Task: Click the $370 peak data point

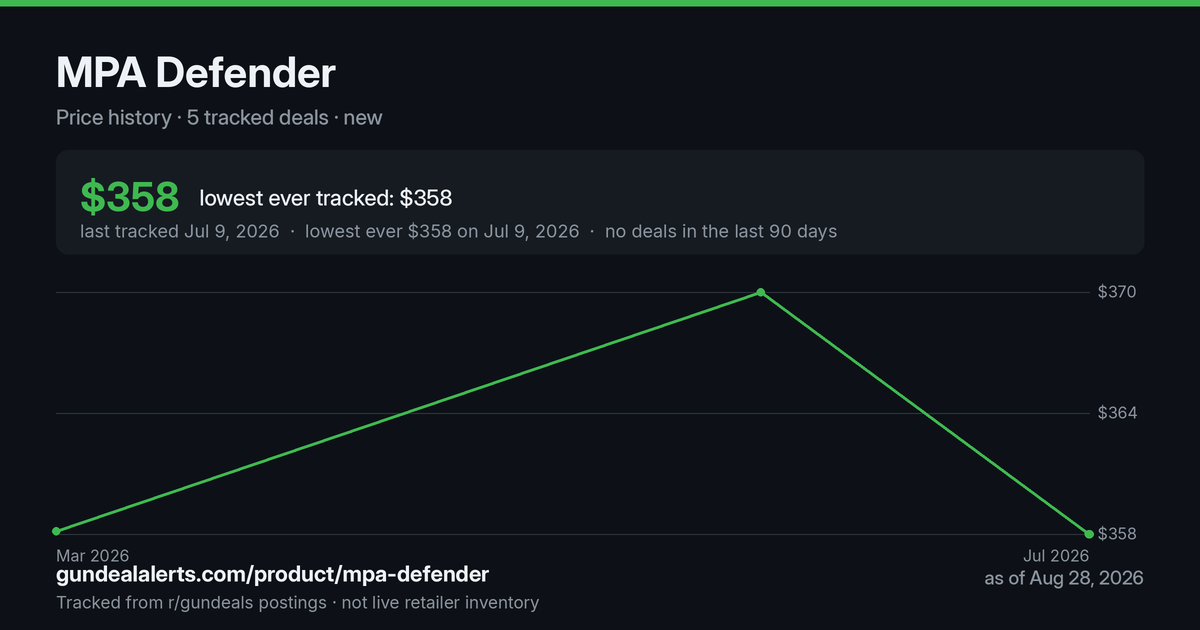Action: [761, 292]
